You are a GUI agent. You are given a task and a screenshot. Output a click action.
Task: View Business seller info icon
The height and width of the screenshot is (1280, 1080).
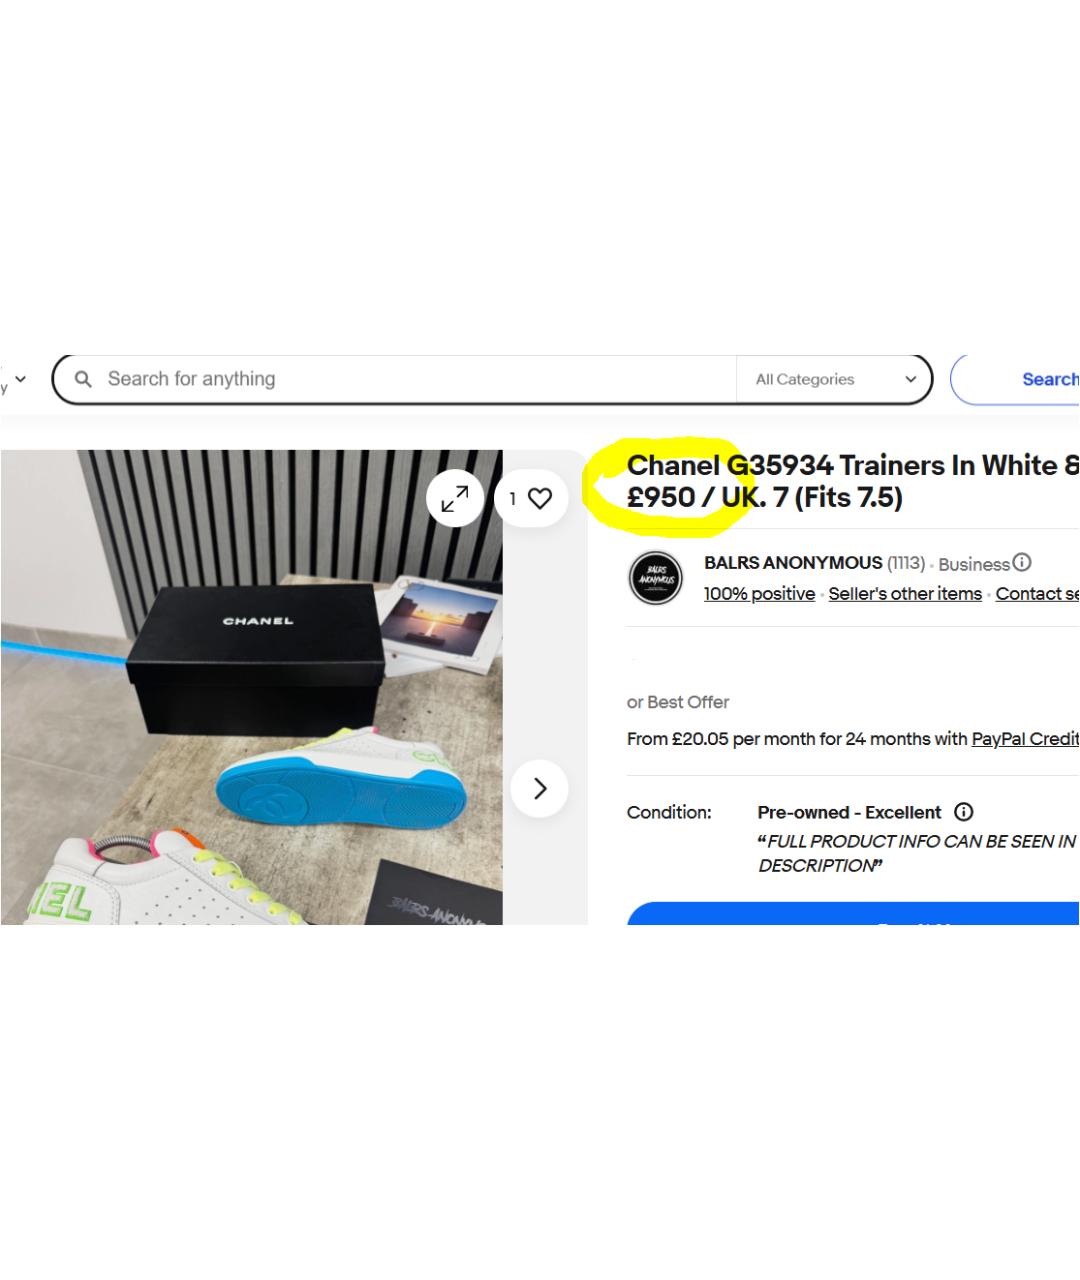(1021, 562)
